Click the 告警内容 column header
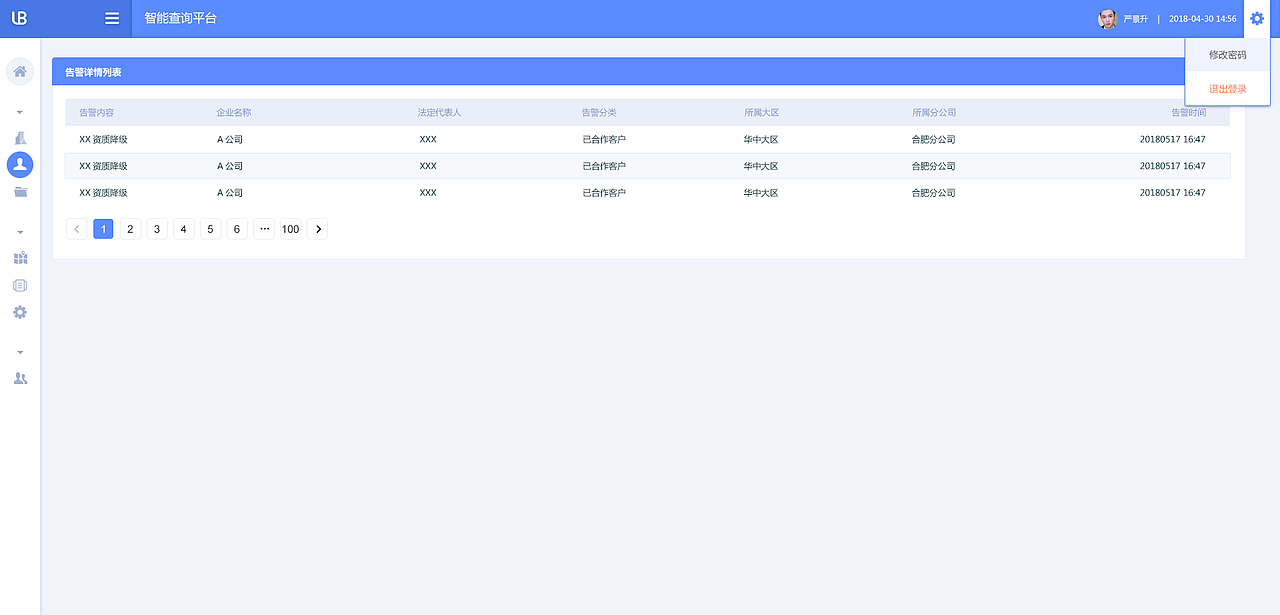 click(x=97, y=113)
